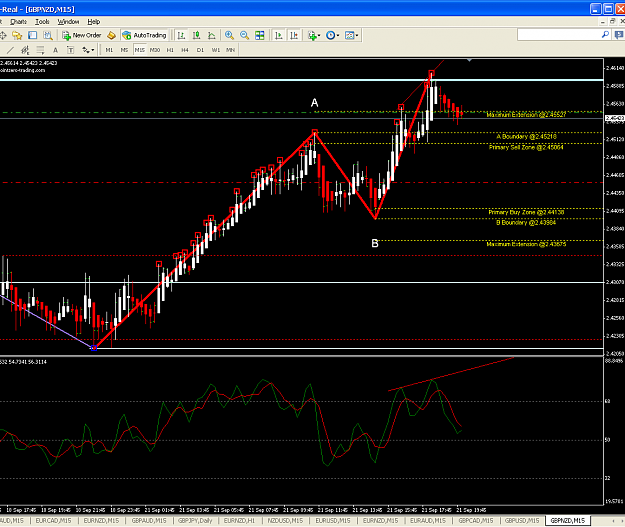Open the Indicators list icon
625x527 pixels.
(312, 35)
